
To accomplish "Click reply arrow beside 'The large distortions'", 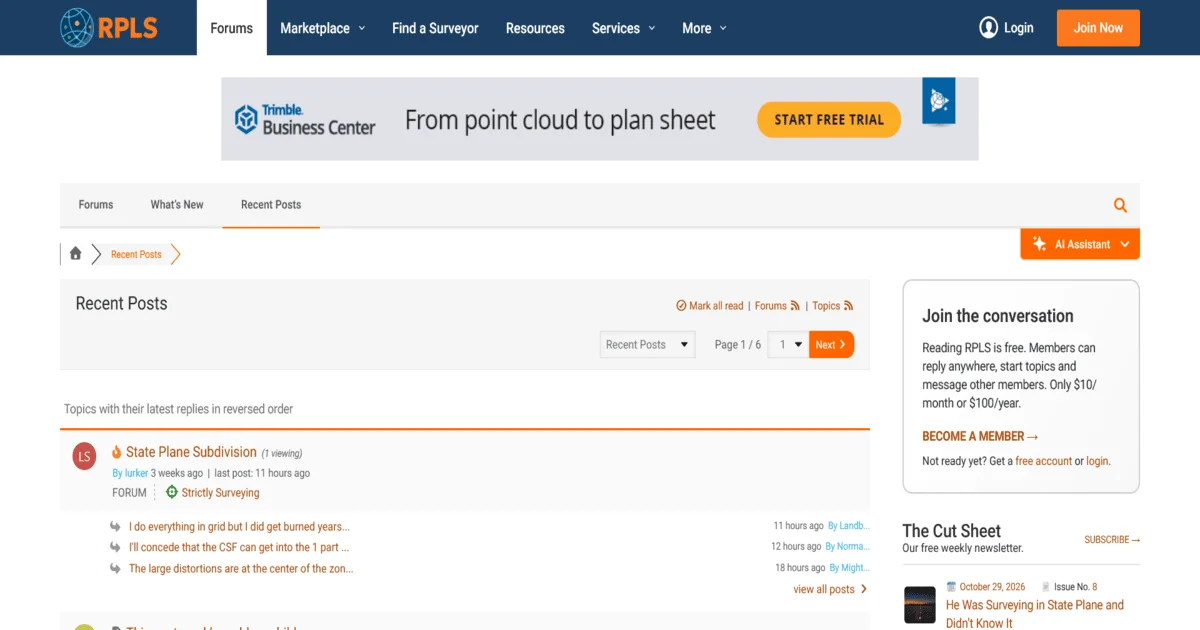I will (x=116, y=568).
